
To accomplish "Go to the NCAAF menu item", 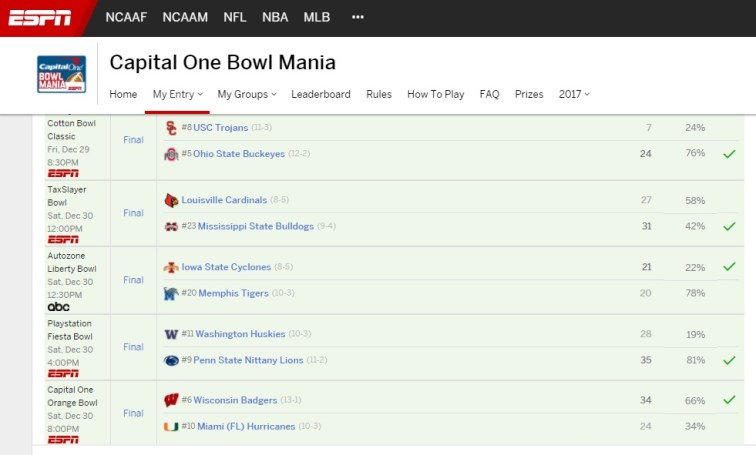I will pyautogui.click(x=127, y=17).
